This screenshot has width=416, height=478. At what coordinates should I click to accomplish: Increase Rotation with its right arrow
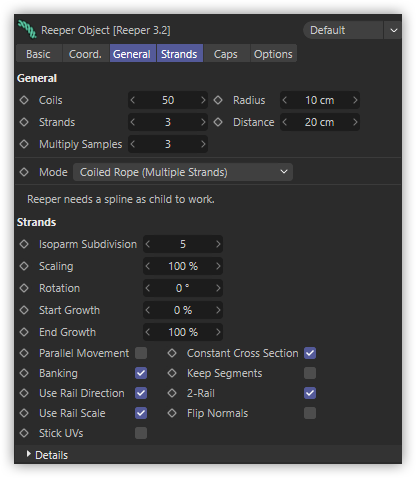[x=218, y=288]
